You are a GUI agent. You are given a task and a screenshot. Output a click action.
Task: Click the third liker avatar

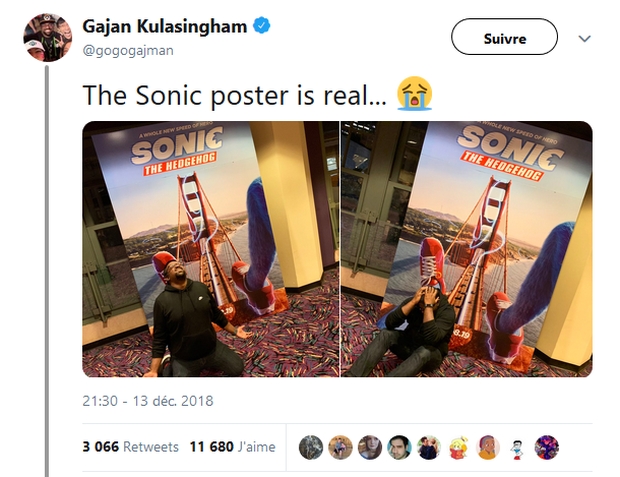(x=370, y=447)
